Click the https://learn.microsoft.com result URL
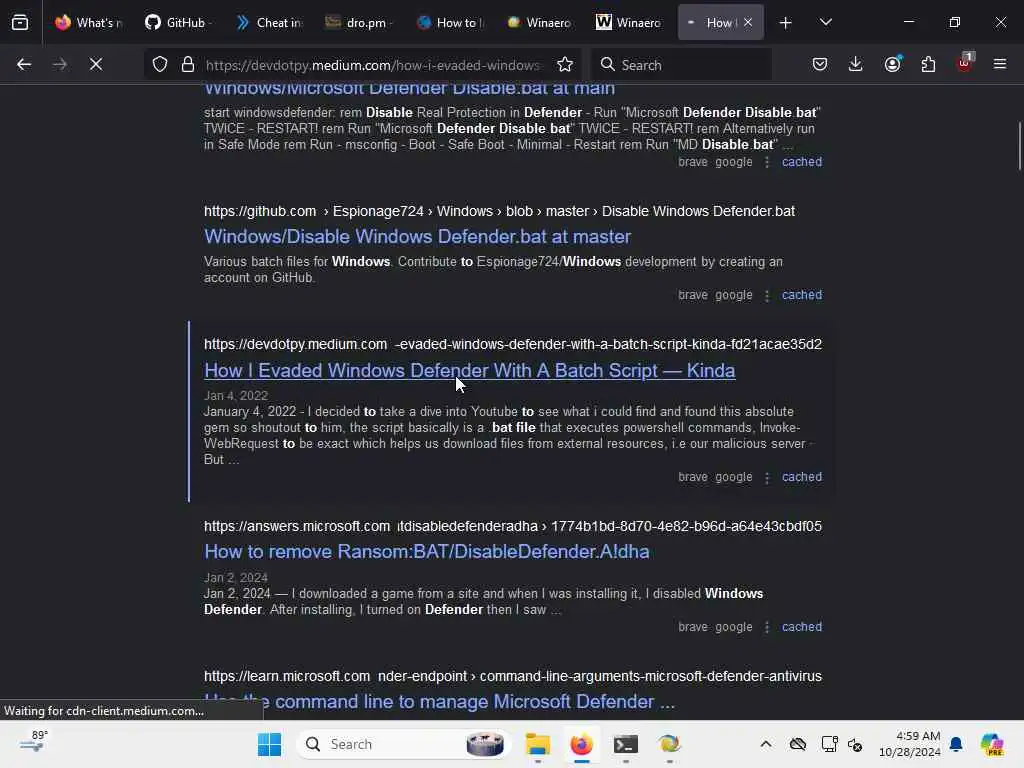 coord(513,676)
